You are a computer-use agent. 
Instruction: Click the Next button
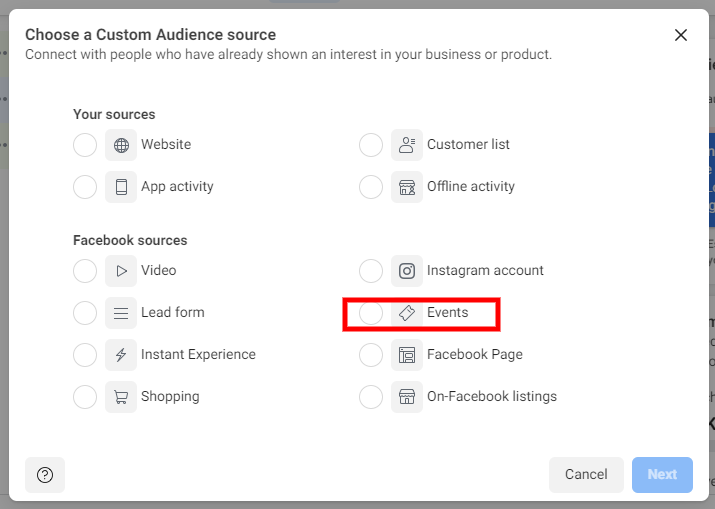pos(662,475)
